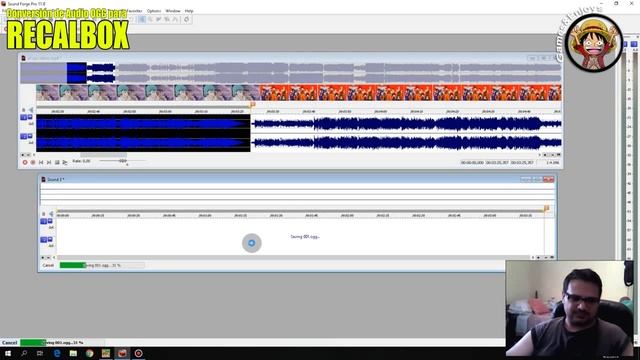The width and height of the screenshot is (640, 360).
Task: Select the highlighted Edit tool in the toolbar
Action: click(142, 19)
